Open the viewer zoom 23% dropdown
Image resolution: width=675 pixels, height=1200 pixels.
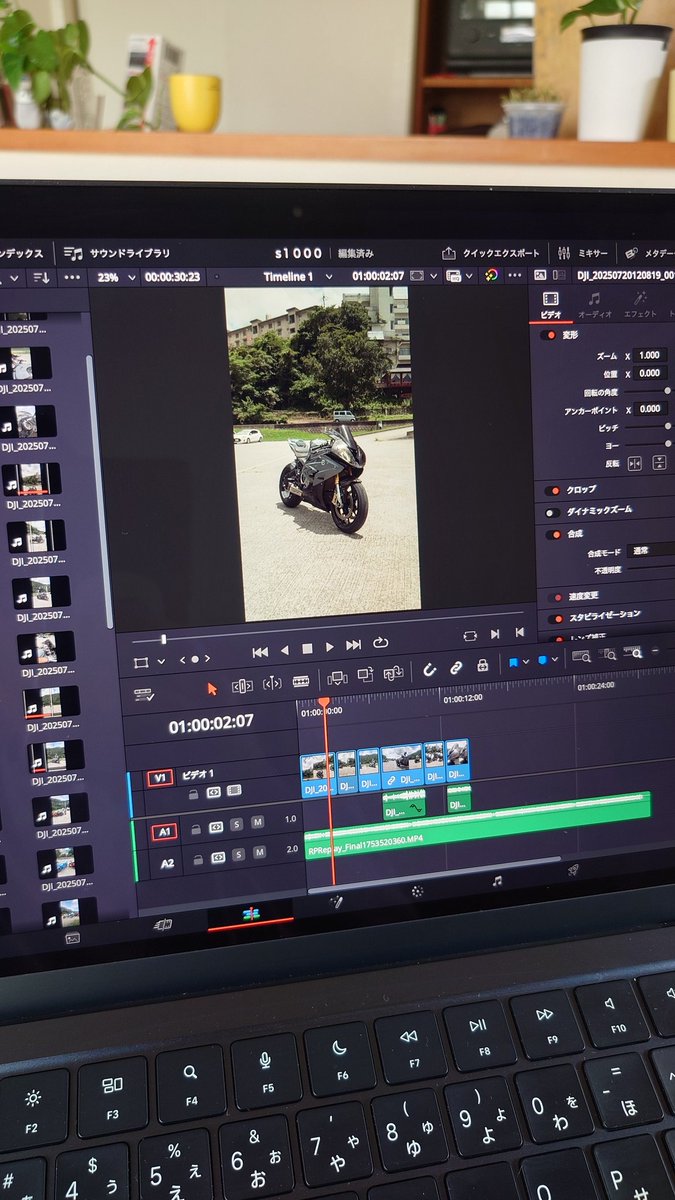click(114, 277)
